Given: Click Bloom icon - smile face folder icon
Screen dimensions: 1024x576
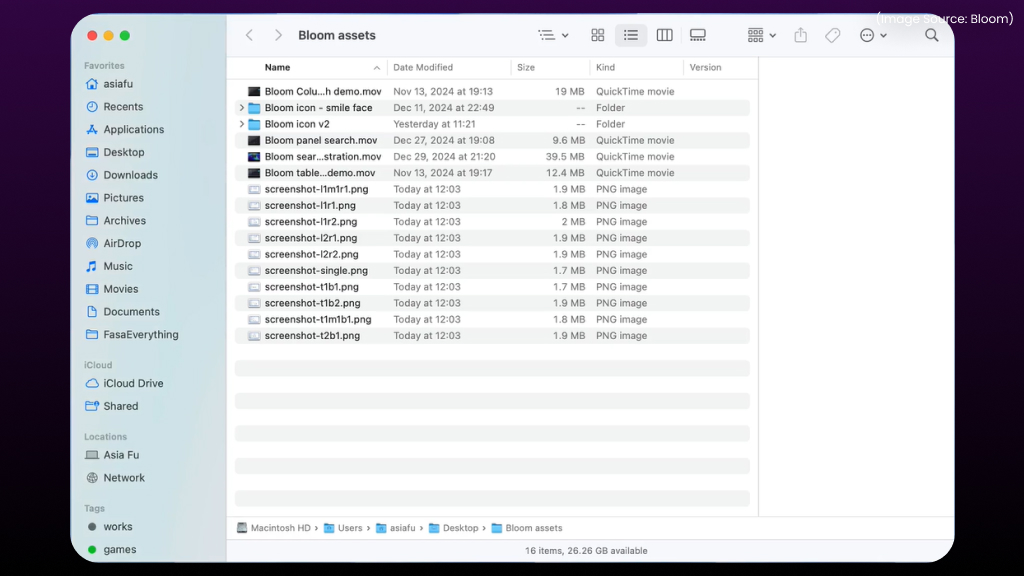Looking at the screenshot, I should (254, 108).
